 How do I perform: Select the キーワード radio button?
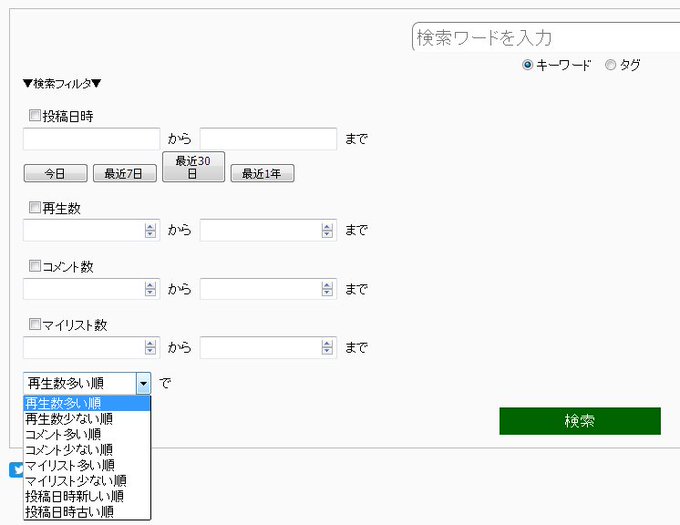tap(527, 65)
